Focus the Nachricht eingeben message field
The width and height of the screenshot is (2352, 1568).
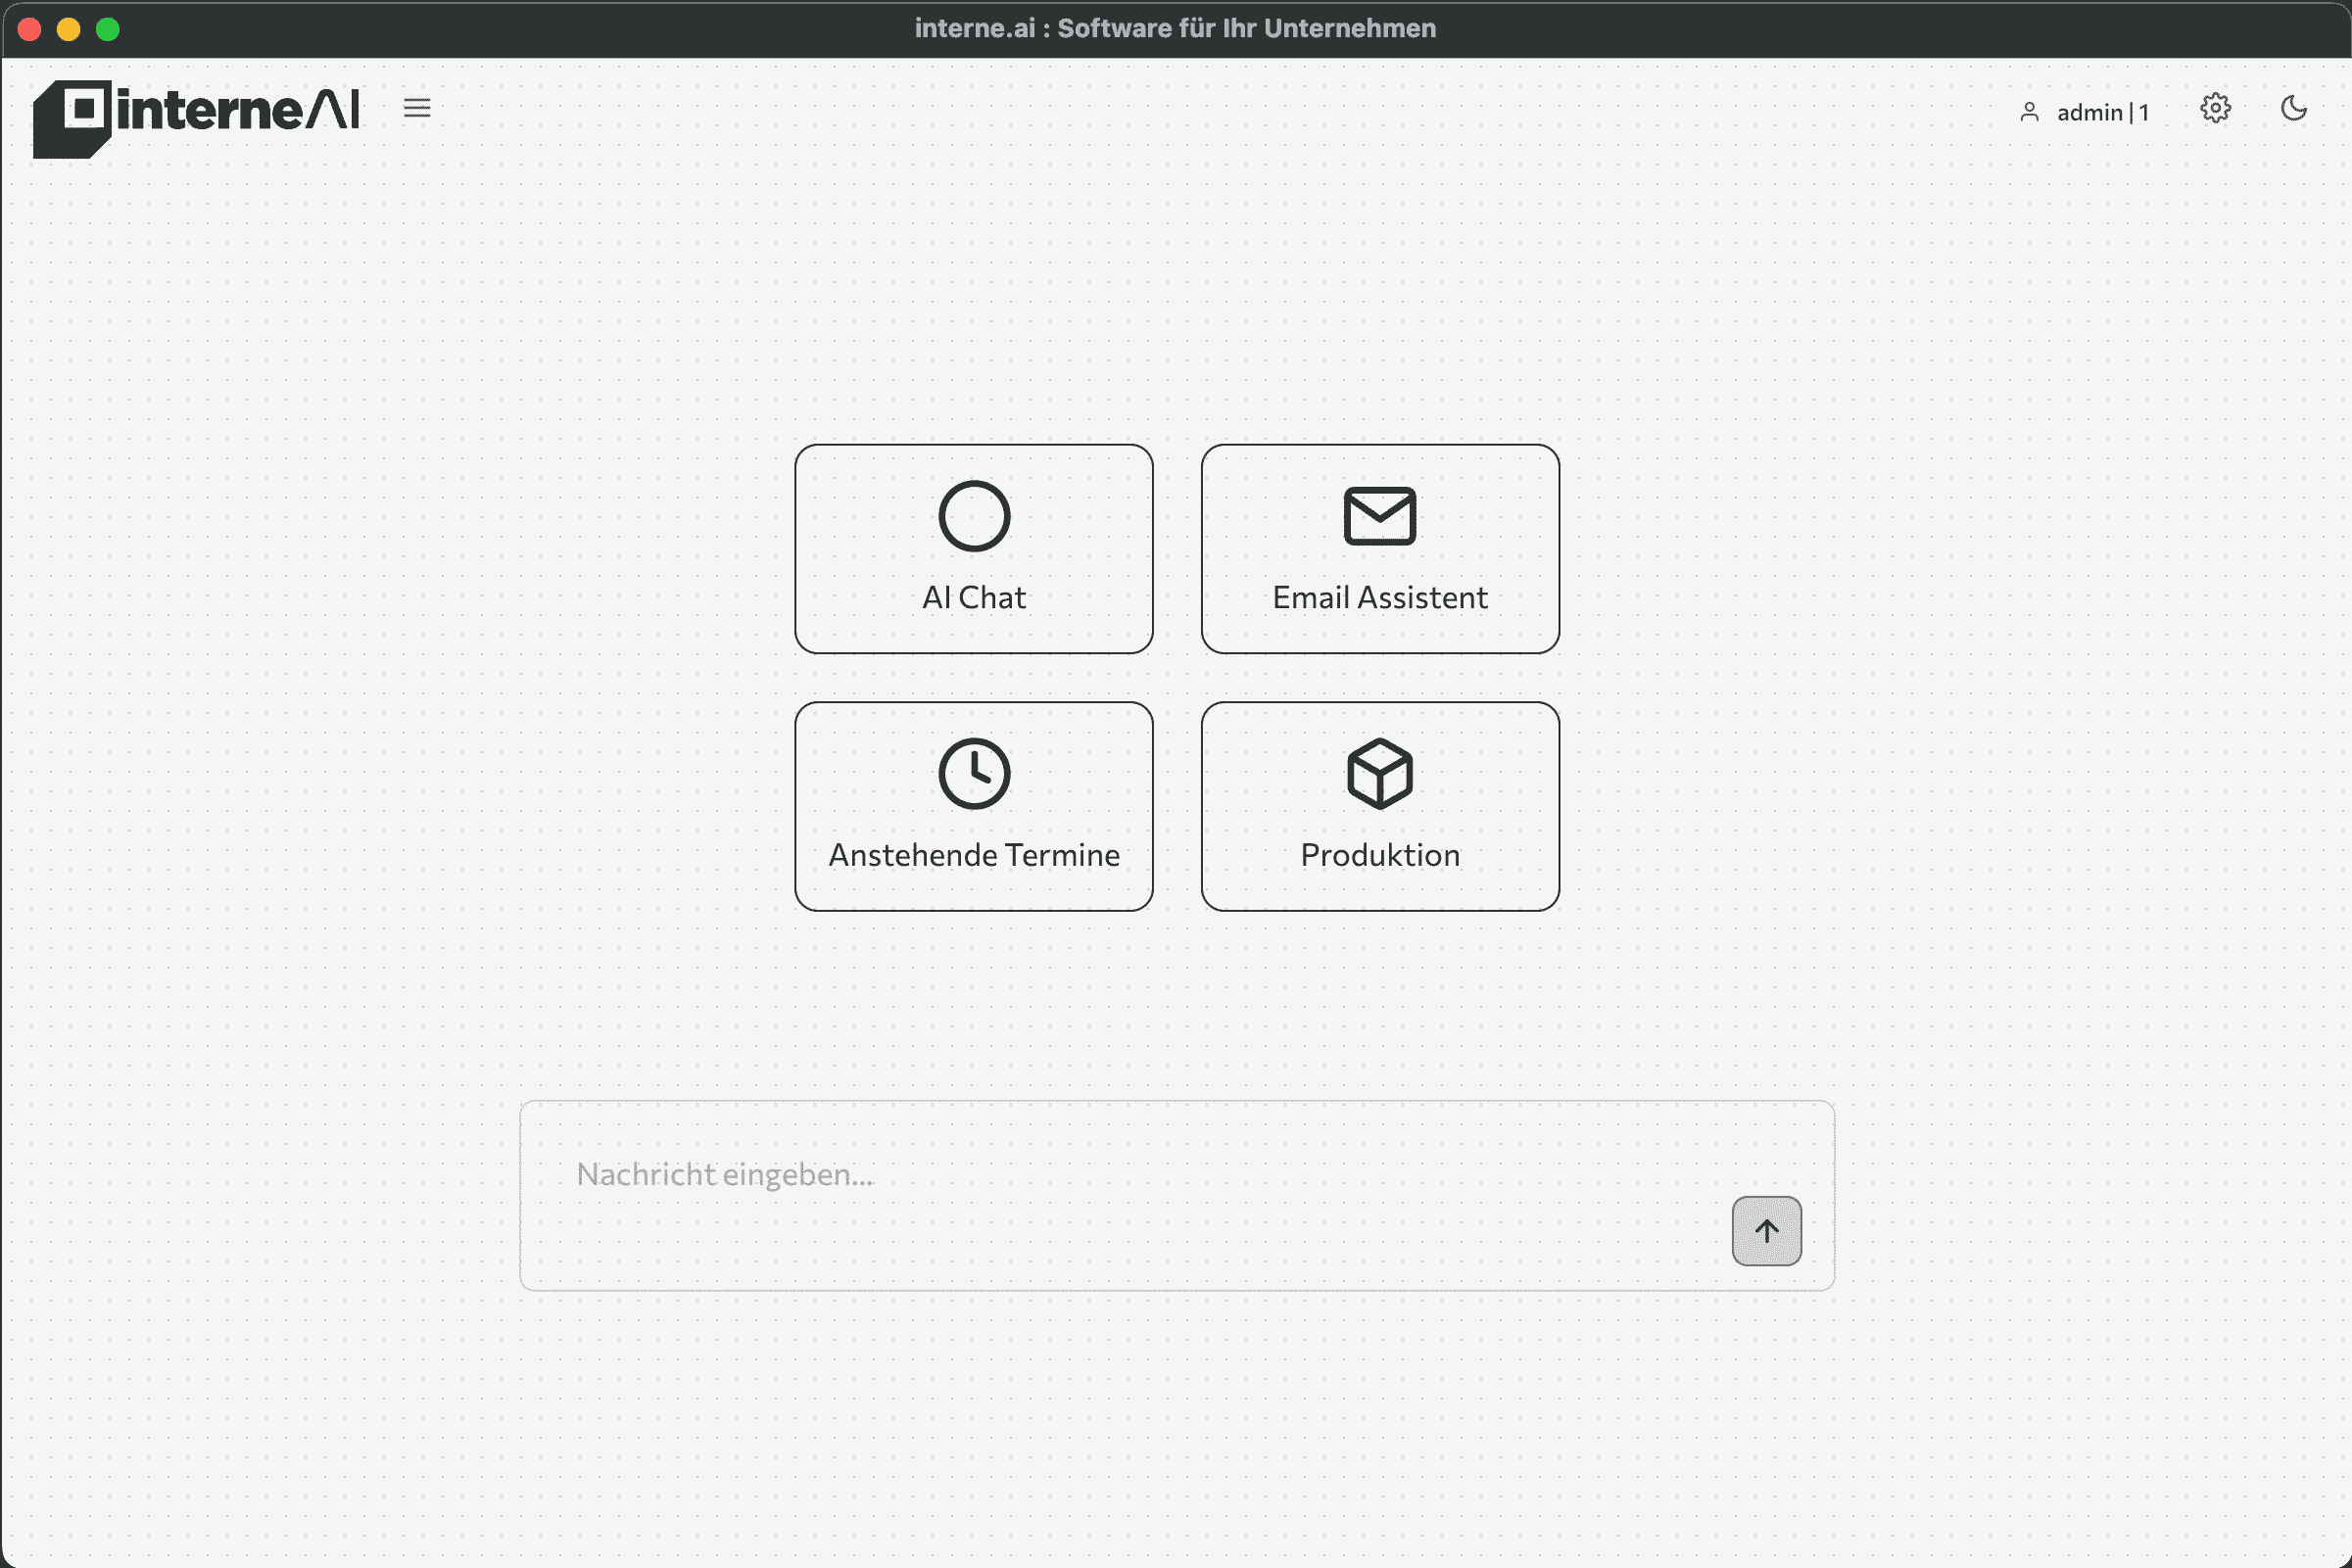[x=1100, y=1175]
